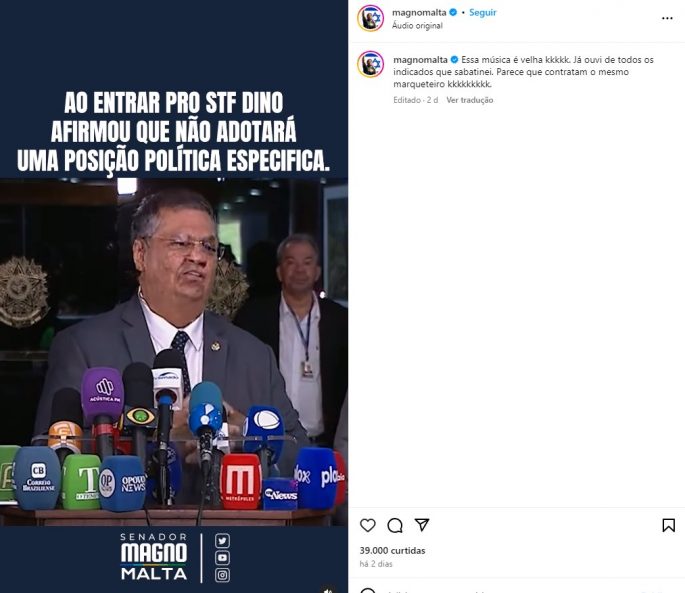Click the YouTube icon in video footer

coord(222,558)
